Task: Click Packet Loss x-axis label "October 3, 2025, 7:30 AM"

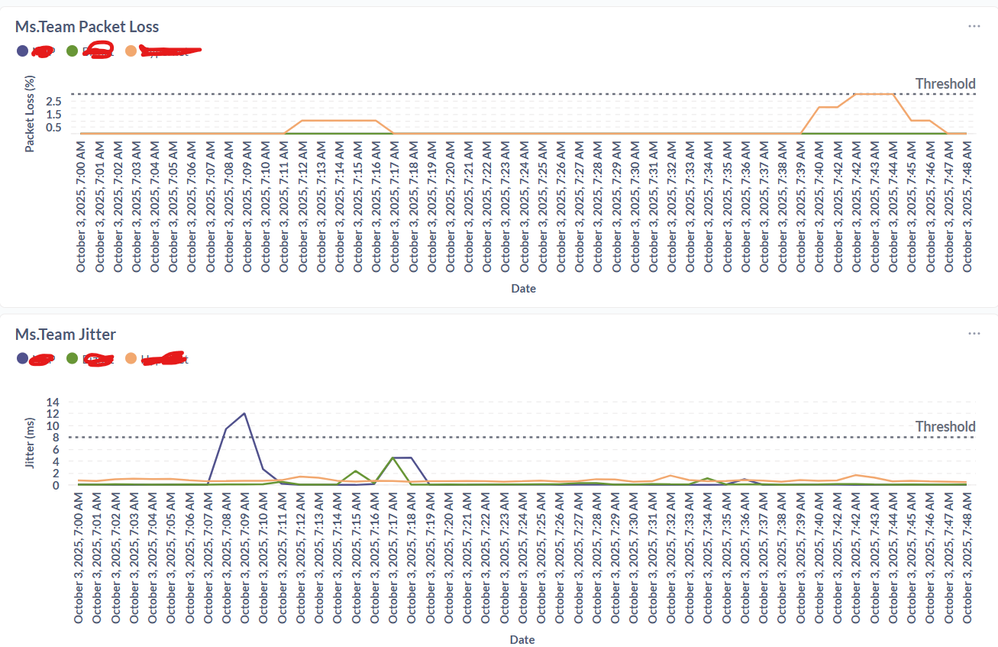Action: click(x=635, y=207)
